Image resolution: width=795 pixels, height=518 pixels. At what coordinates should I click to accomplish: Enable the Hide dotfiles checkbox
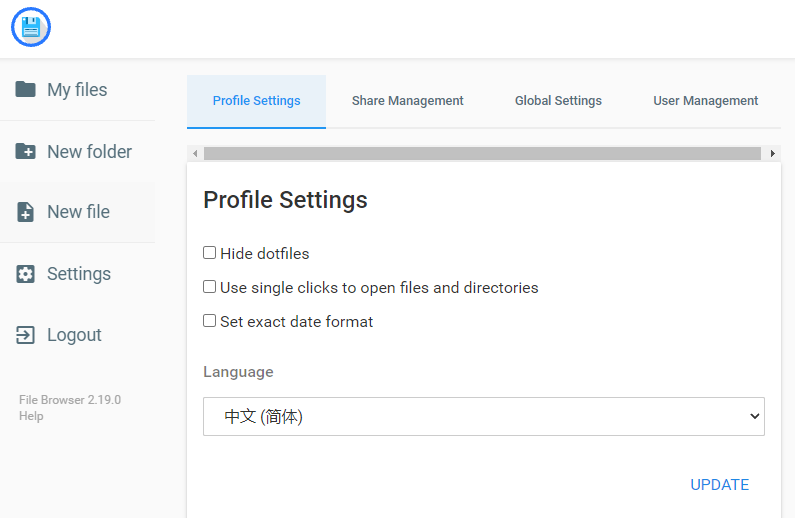(210, 253)
